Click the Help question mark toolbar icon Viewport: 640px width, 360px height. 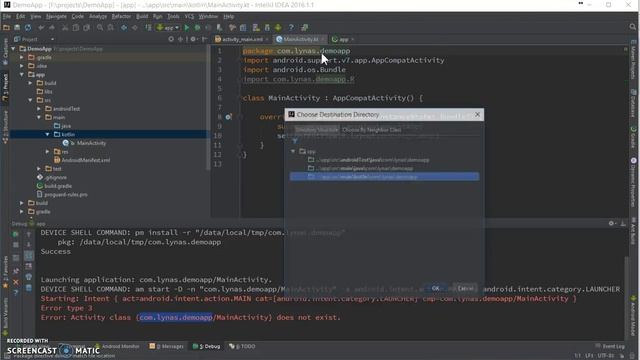click(291, 27)
